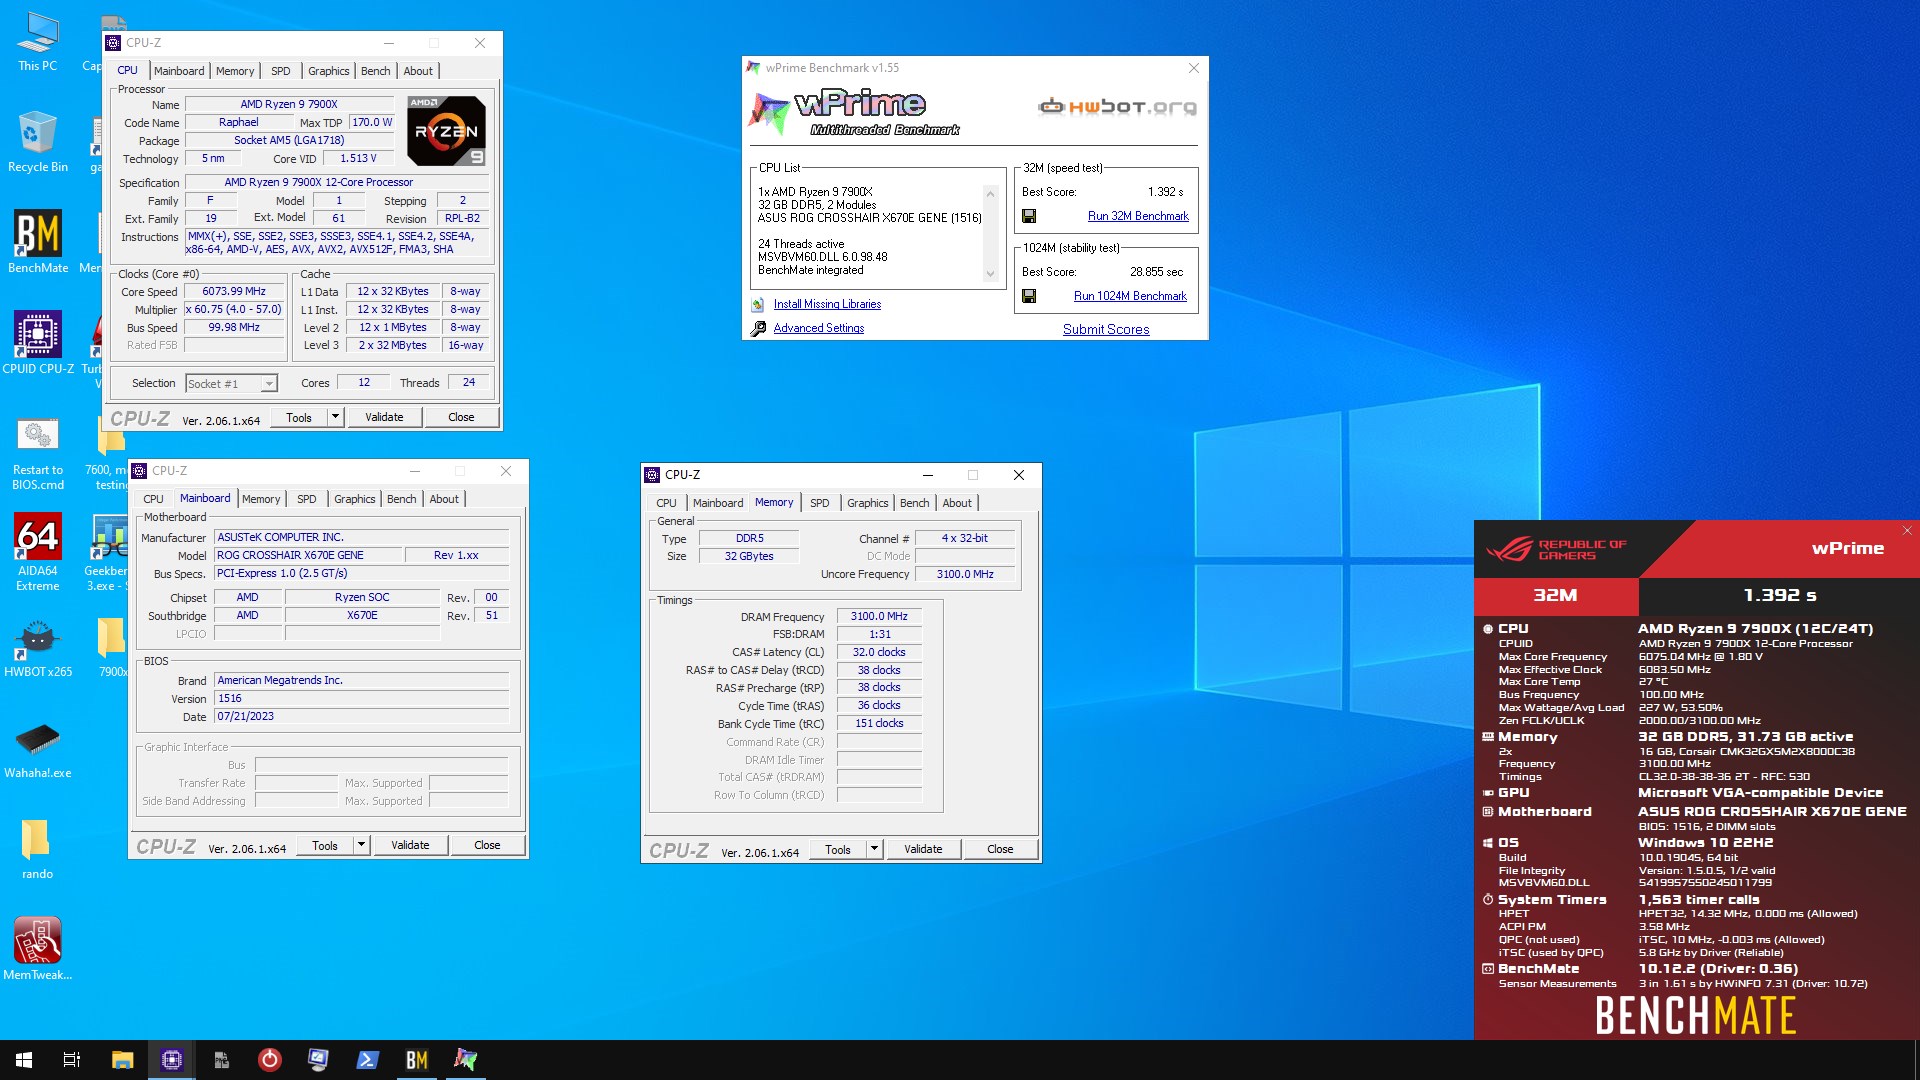Open File Explorer from taskbar
Viewport: 1920px width, 1080px height.
(122, 1060)
